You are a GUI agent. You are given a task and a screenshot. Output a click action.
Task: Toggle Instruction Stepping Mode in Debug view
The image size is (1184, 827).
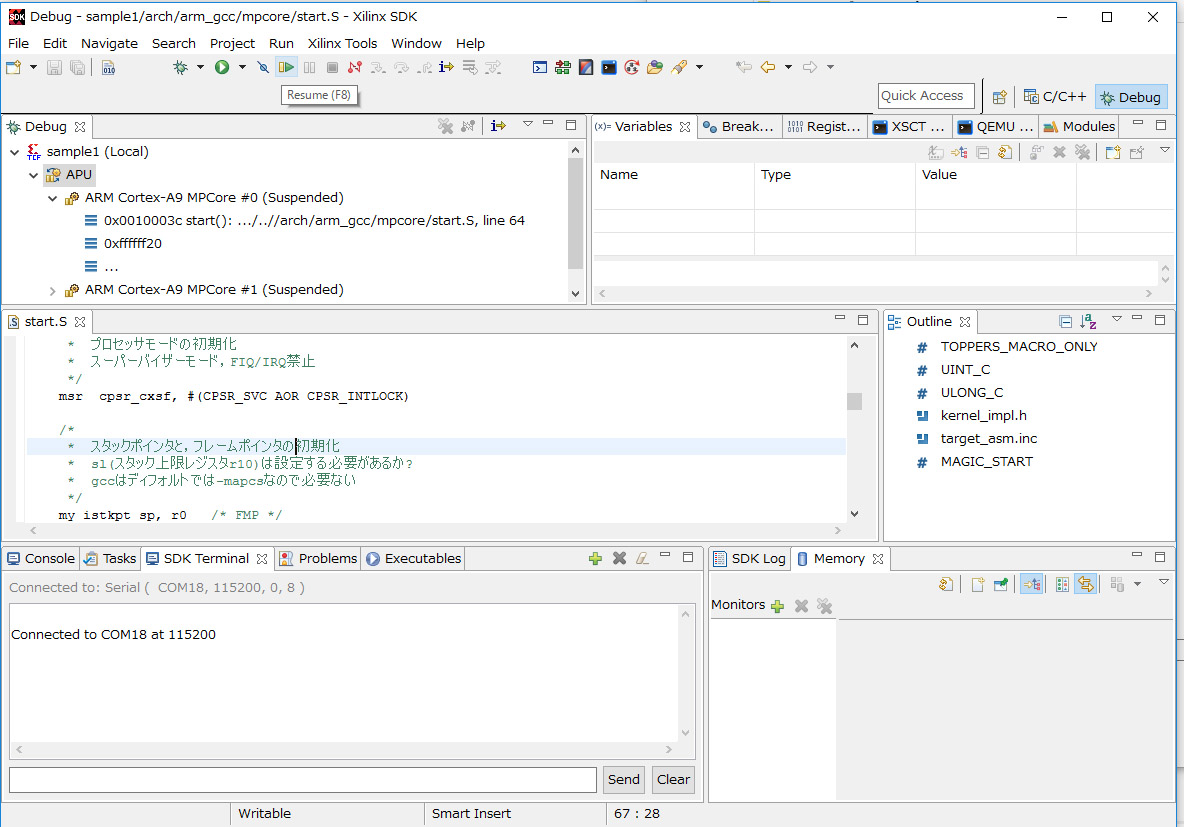click(x=498, y=126)
